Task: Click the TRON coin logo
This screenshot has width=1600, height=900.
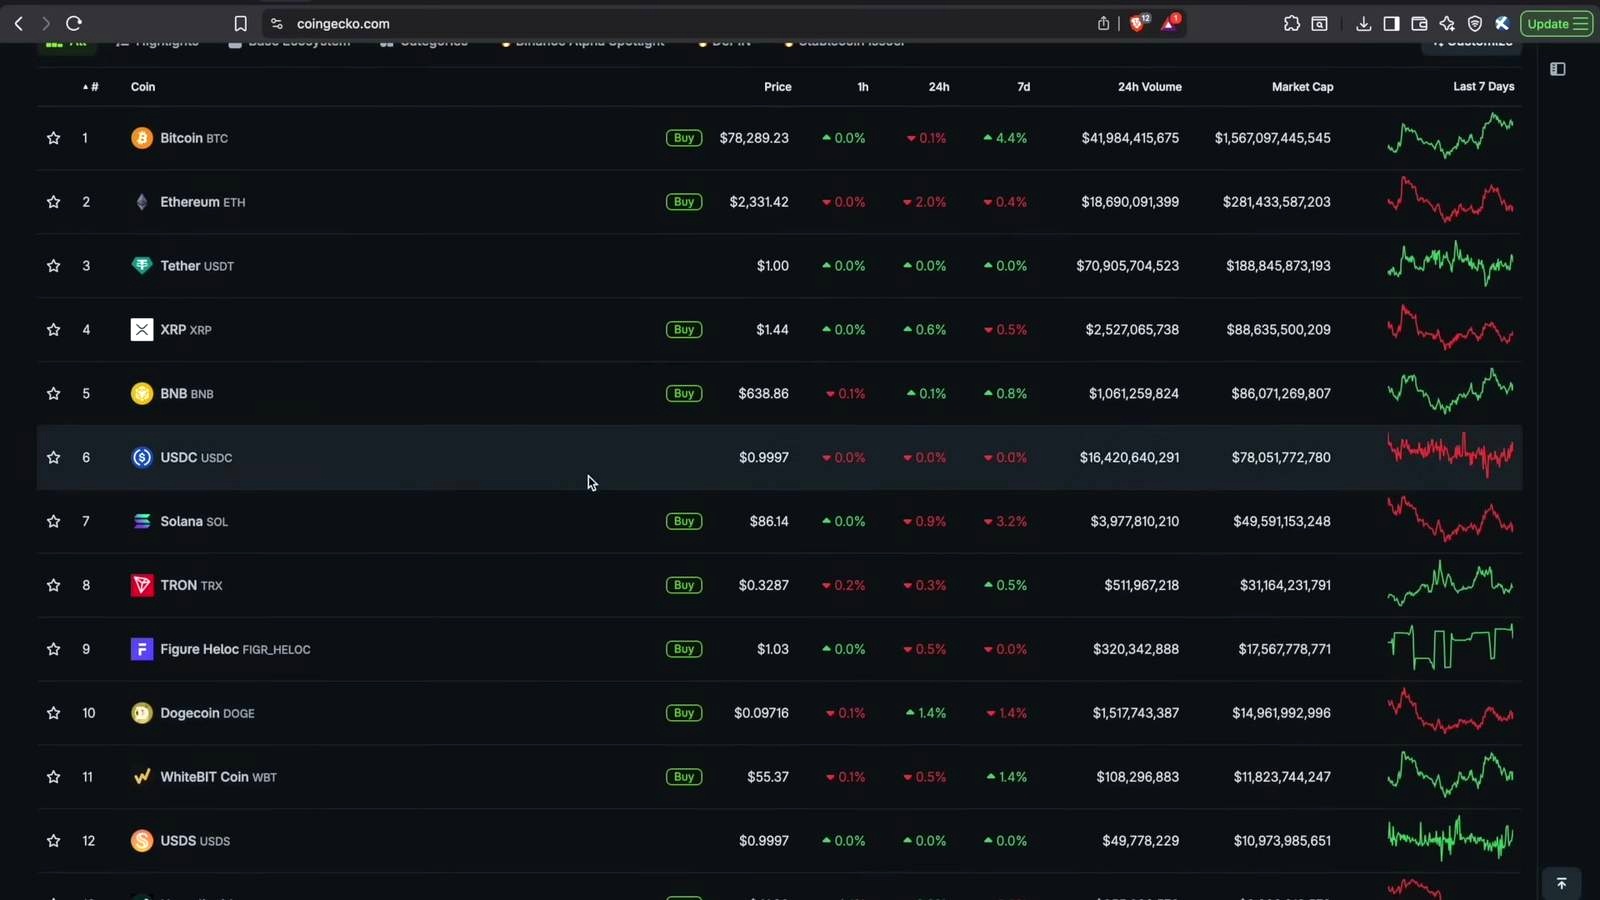Action: (x=142, y=586)
